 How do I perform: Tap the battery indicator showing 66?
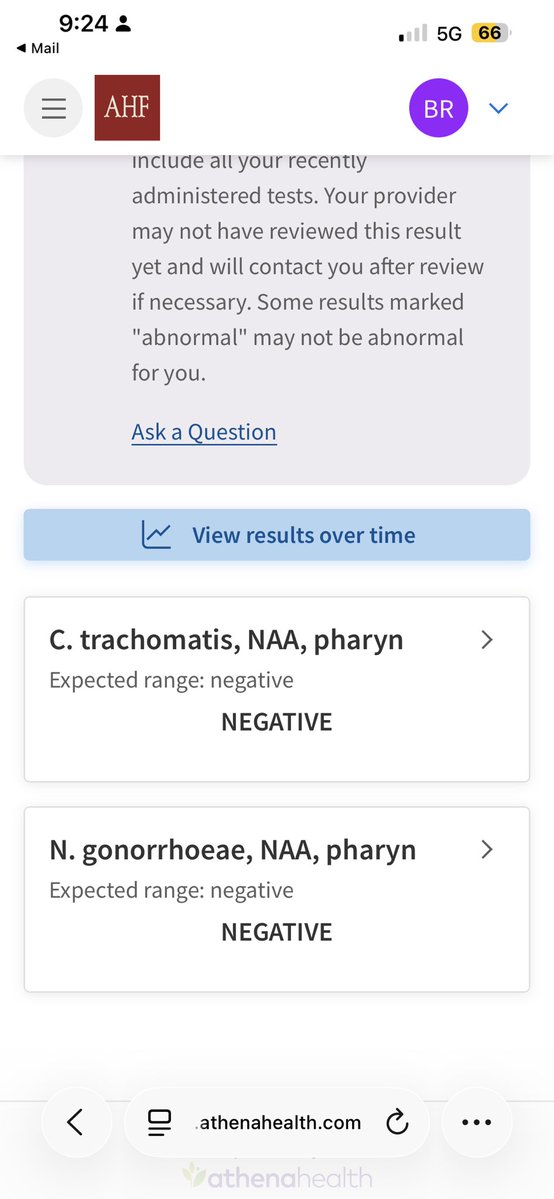[x=490, y=34]
